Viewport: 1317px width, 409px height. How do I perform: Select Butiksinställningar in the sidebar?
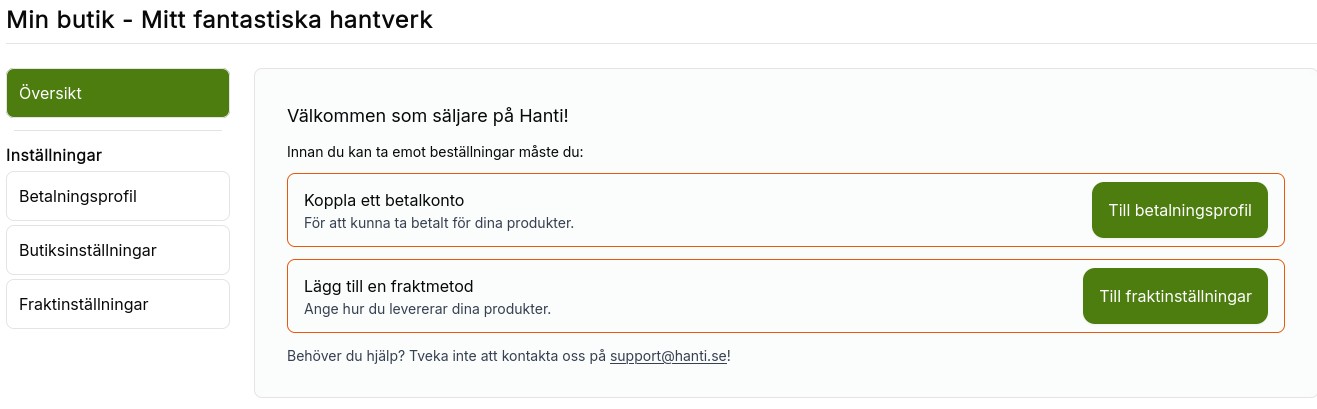[x=117, y=250]
